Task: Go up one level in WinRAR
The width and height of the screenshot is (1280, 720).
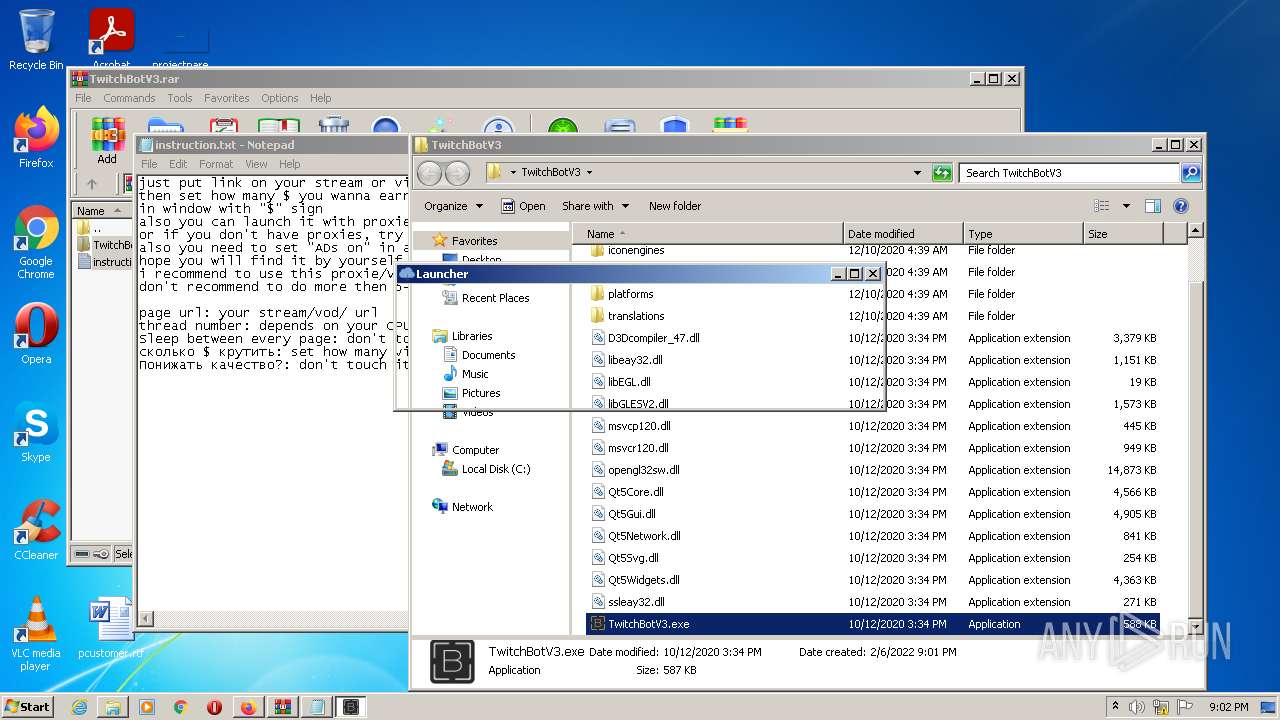Action: click(x=92, y=184)
